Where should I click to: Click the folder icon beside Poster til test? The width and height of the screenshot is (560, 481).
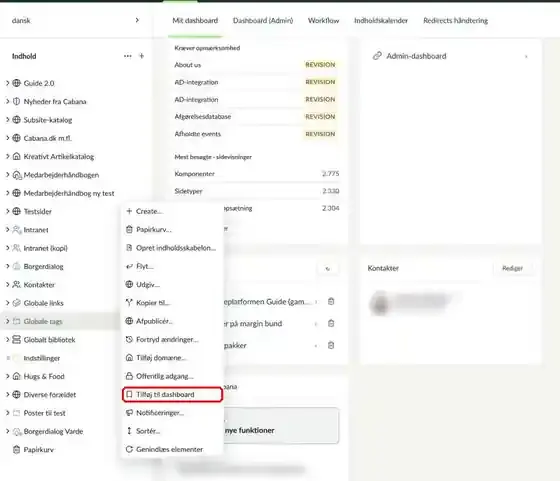pyautogui.click(x=16, y=413)
